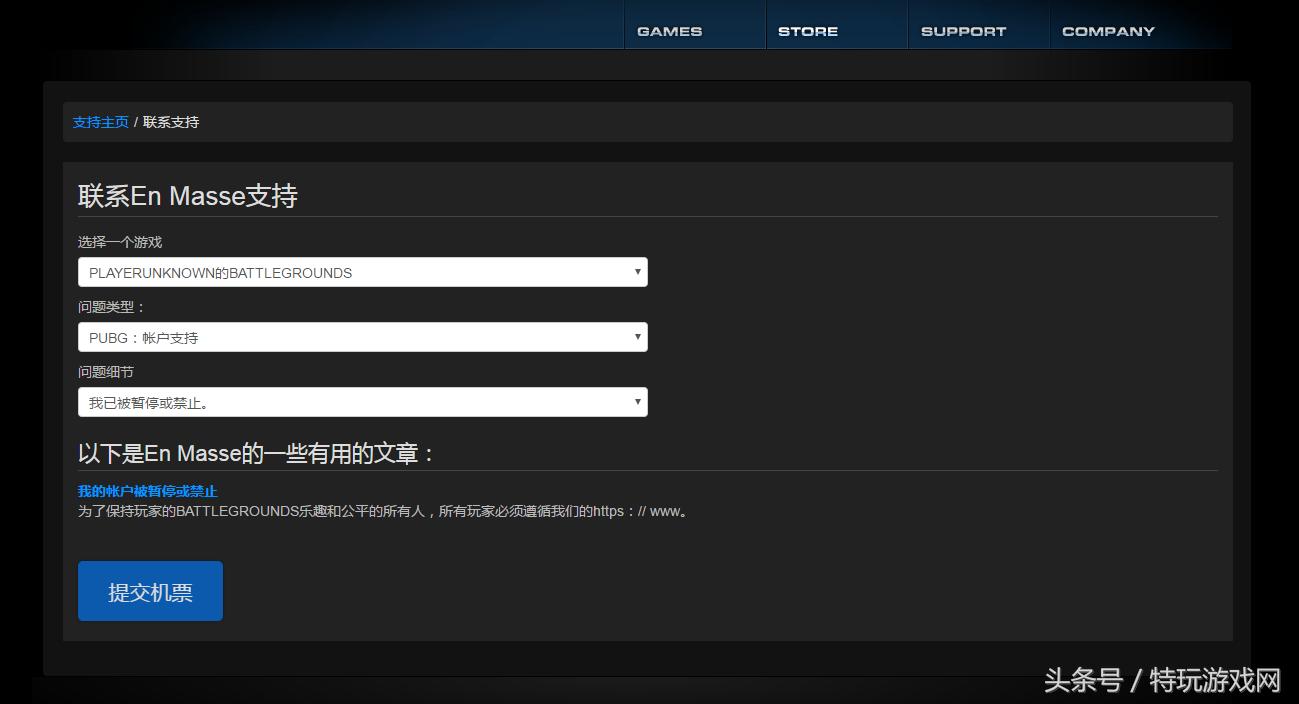Click the 联系En Masse支持 page heading
This screenshot has height=704, width=1299.
point(189,196)
